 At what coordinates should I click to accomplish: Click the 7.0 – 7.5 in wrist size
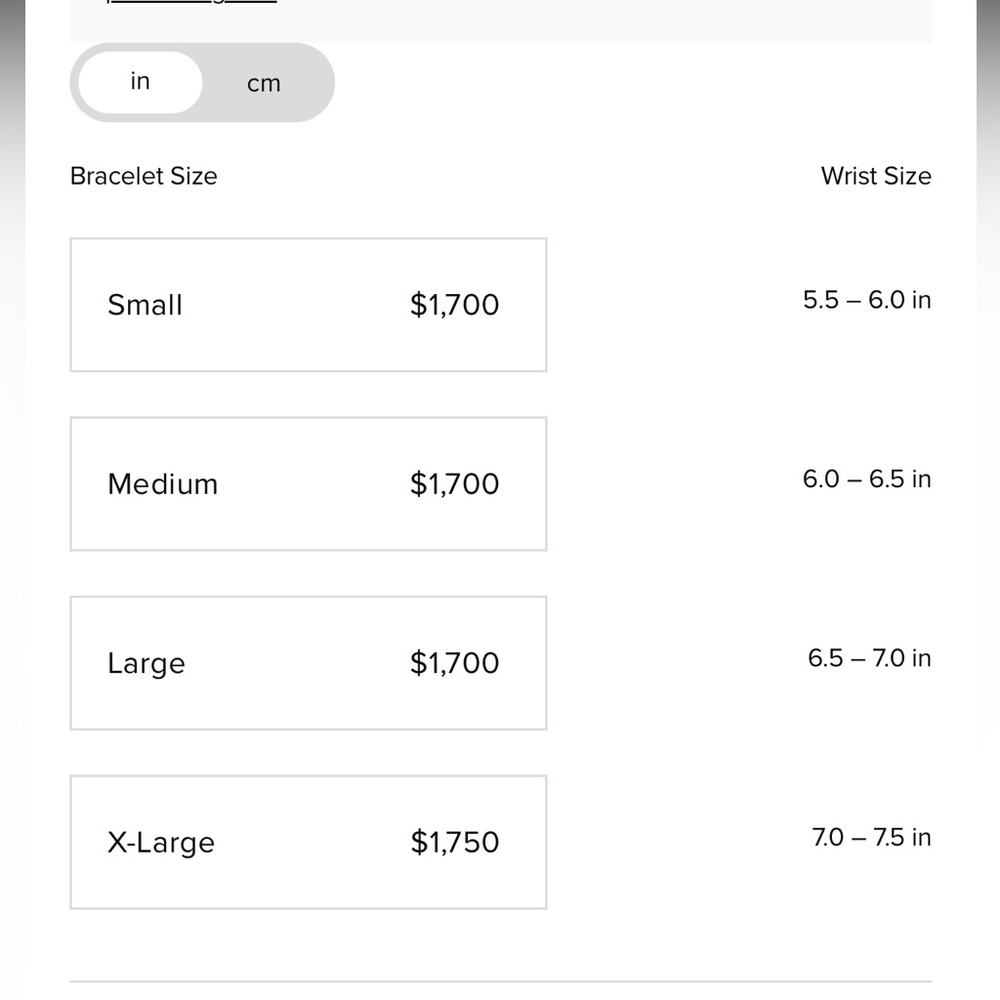[870, 837]
